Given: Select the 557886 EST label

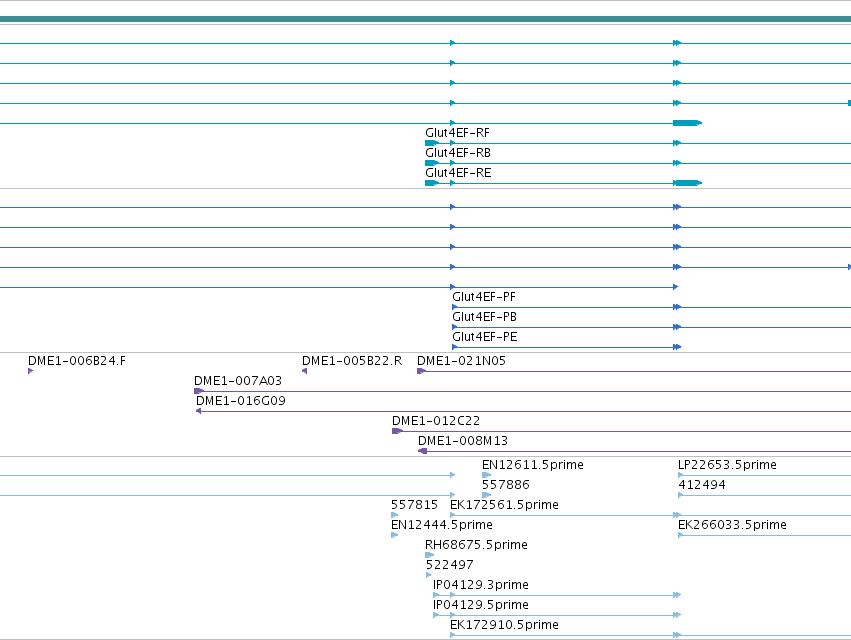Looking at the screenshot, I should (x=505, y=485).
